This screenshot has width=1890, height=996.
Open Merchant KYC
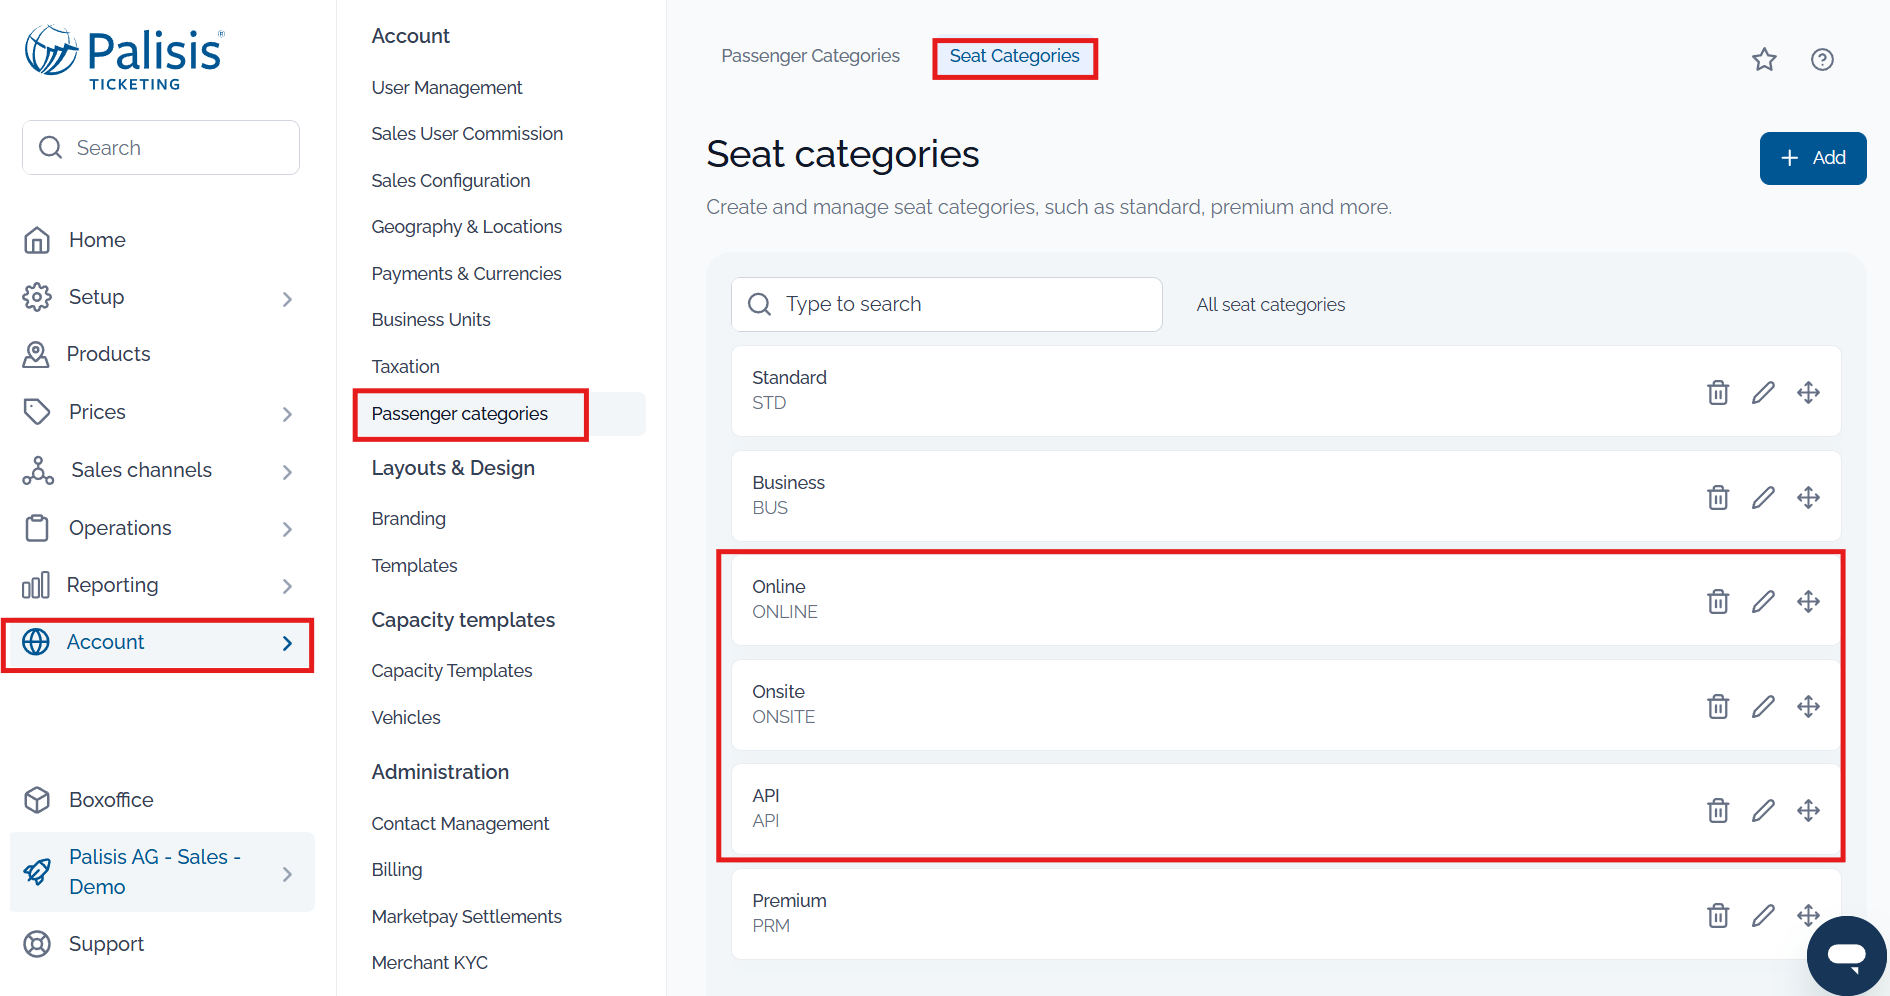click(430, 963)
